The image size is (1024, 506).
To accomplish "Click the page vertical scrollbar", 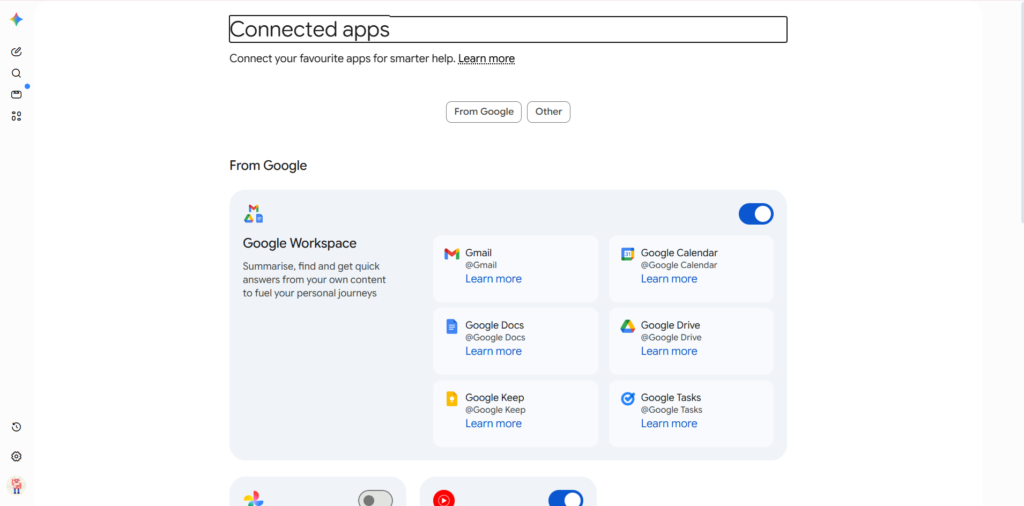I will click(1021, 111).
